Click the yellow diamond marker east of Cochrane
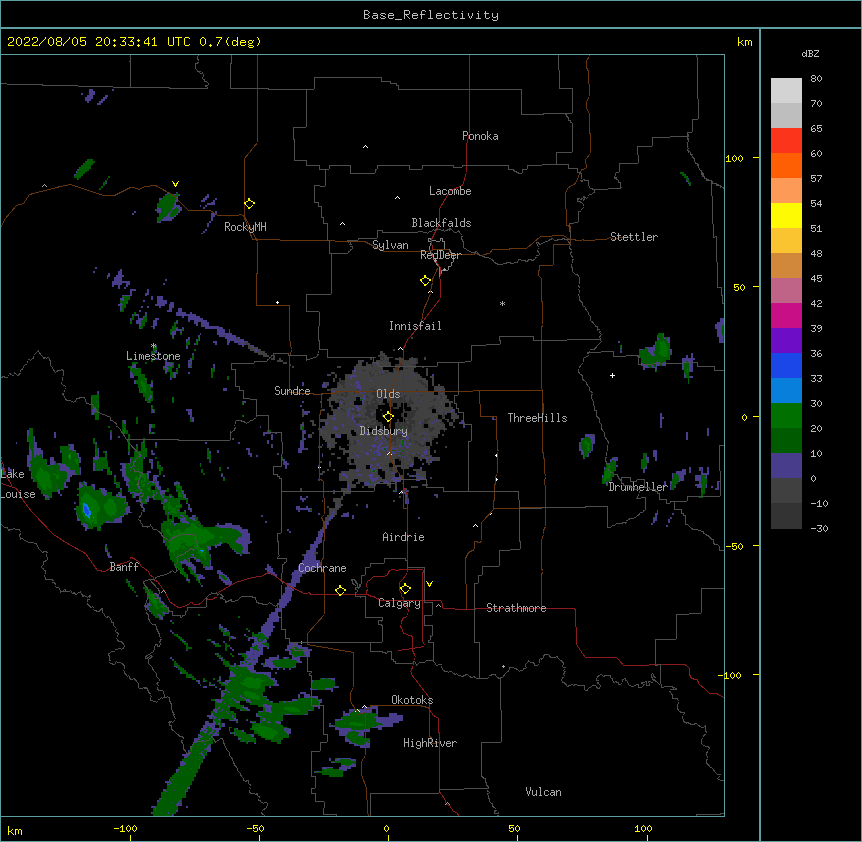The width and height of the screenshot is (862, 842). [x=340, y=590]
